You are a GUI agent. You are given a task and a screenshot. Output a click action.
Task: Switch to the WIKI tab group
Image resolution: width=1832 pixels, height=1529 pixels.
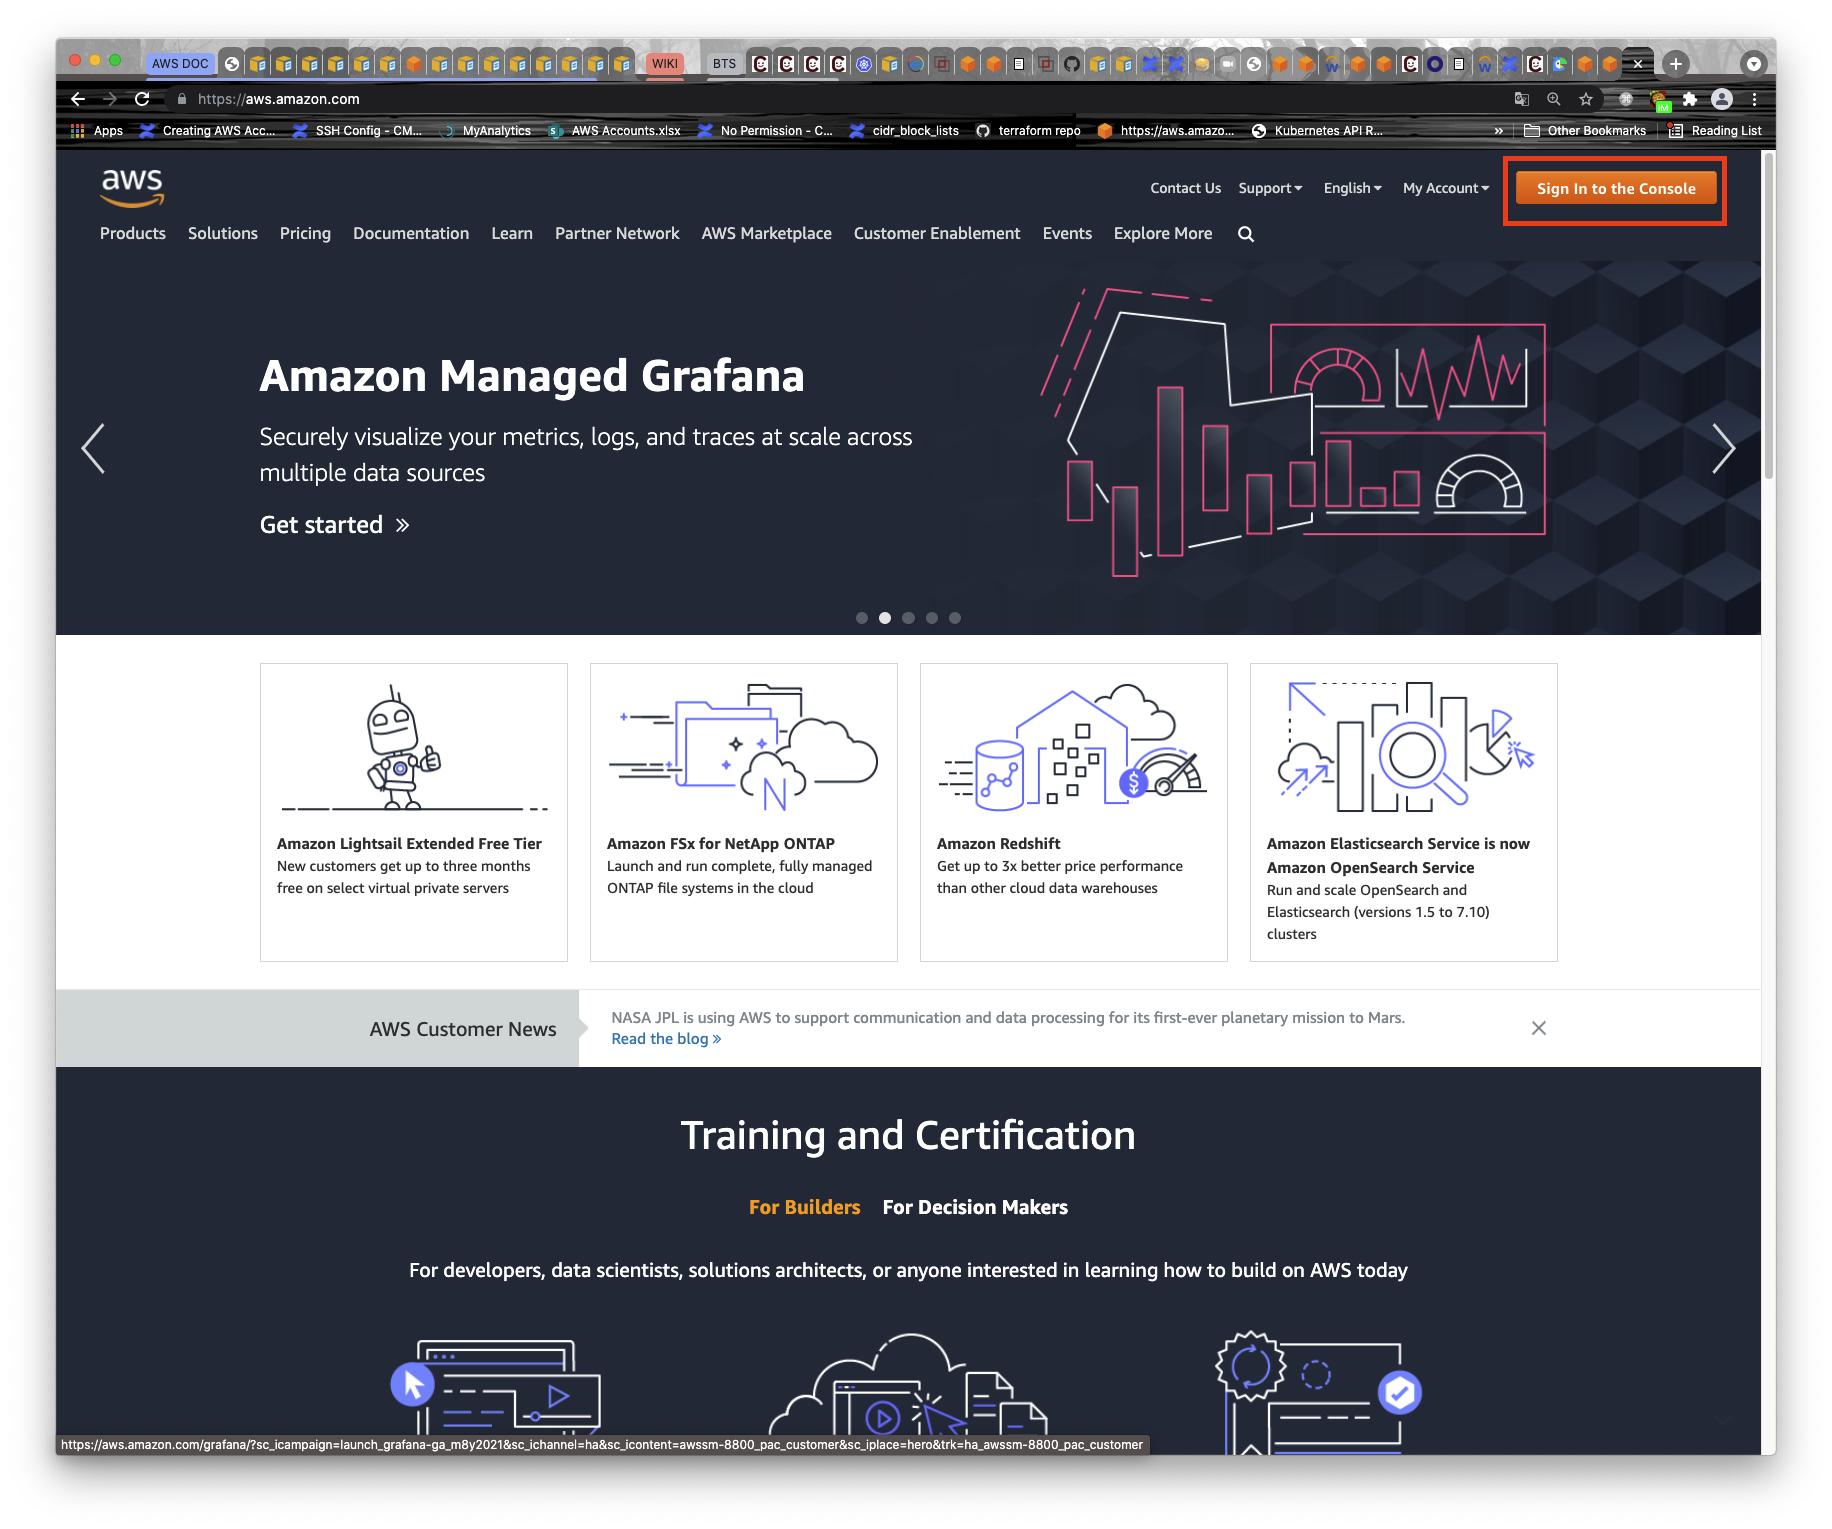point(665,64)
